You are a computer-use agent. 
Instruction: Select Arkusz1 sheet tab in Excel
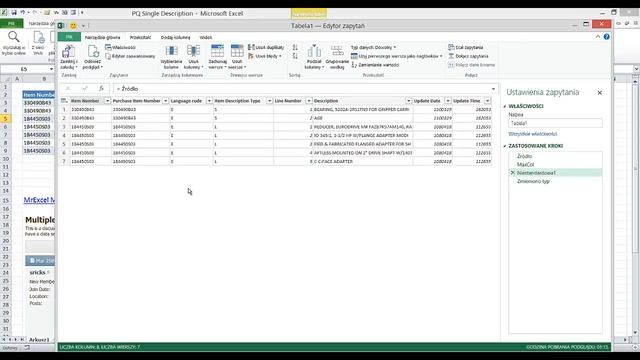[x=39, y=340]
